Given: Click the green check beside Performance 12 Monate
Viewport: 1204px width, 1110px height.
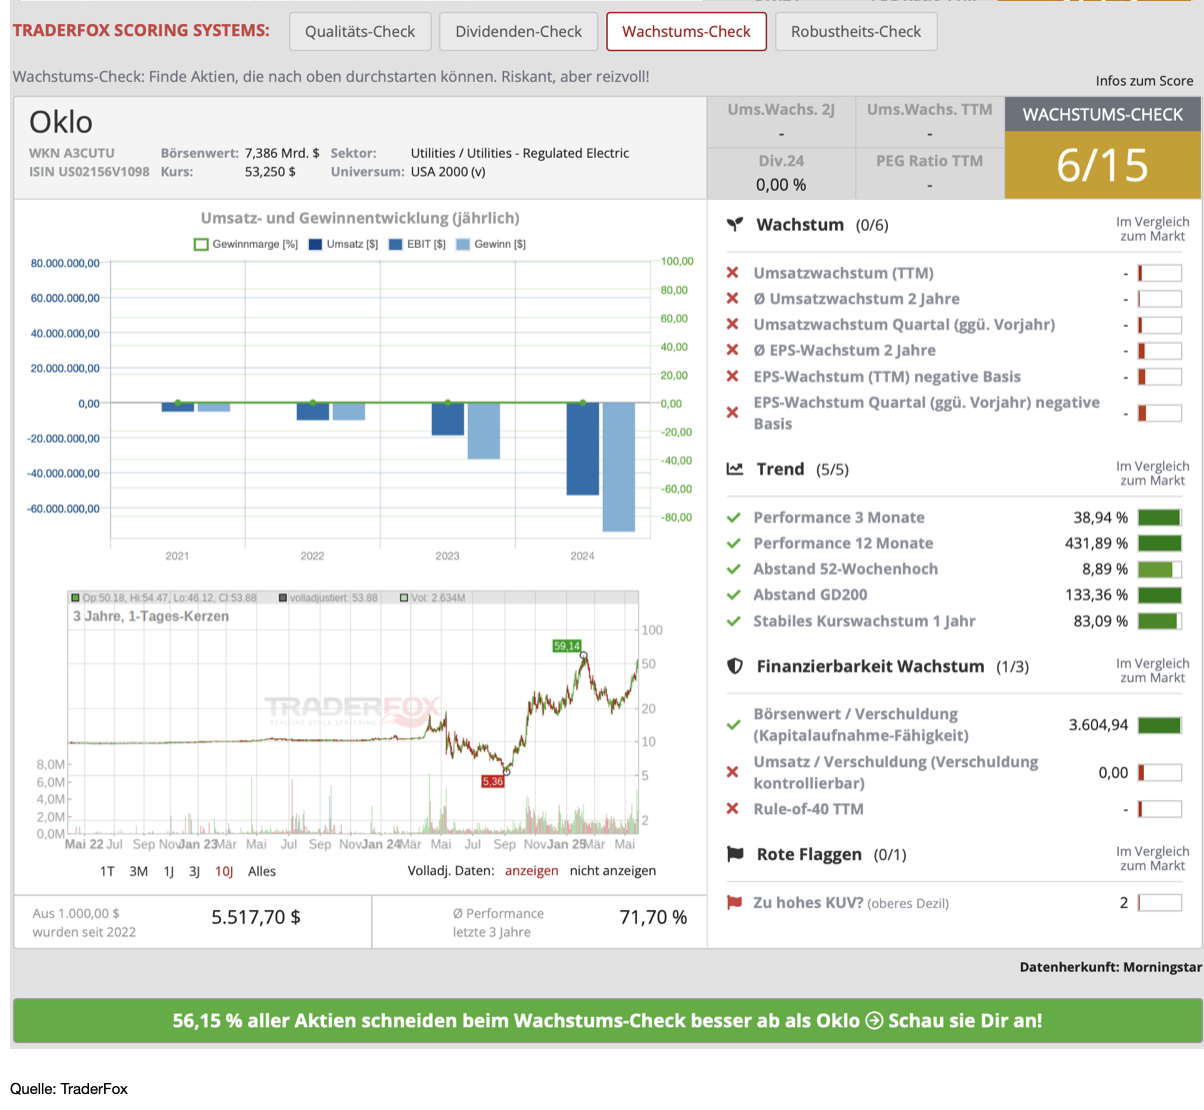Looking at the screenshot, I should pyautogui.click(x=734, y=544).
